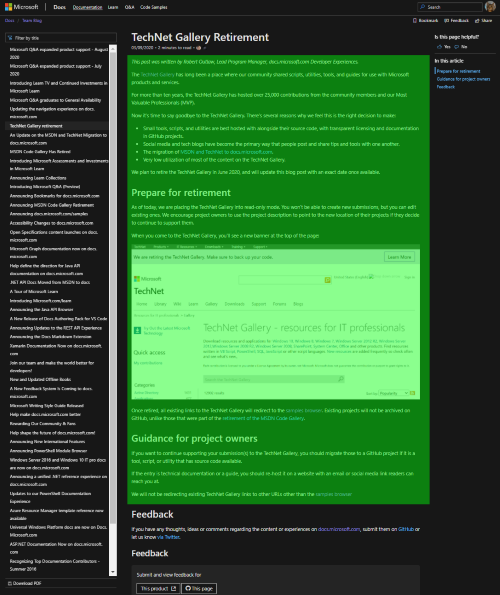Open MSDN and TechNet to docs.microsoft.com link

[226, 152]
